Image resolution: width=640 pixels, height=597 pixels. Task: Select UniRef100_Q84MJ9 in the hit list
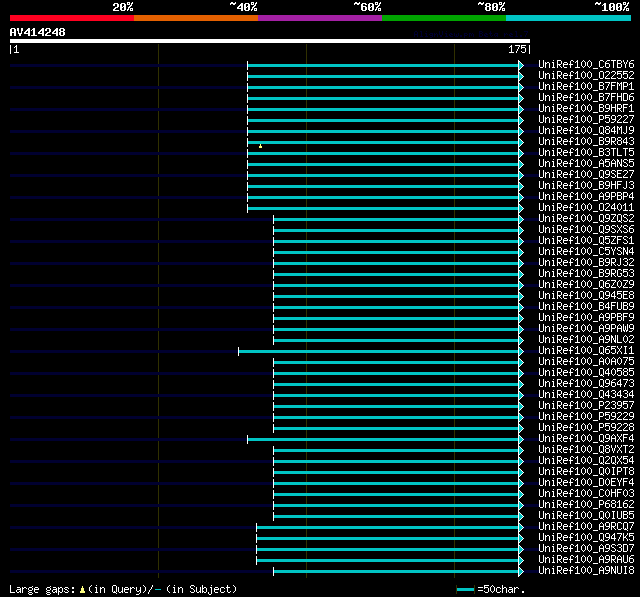586,131
